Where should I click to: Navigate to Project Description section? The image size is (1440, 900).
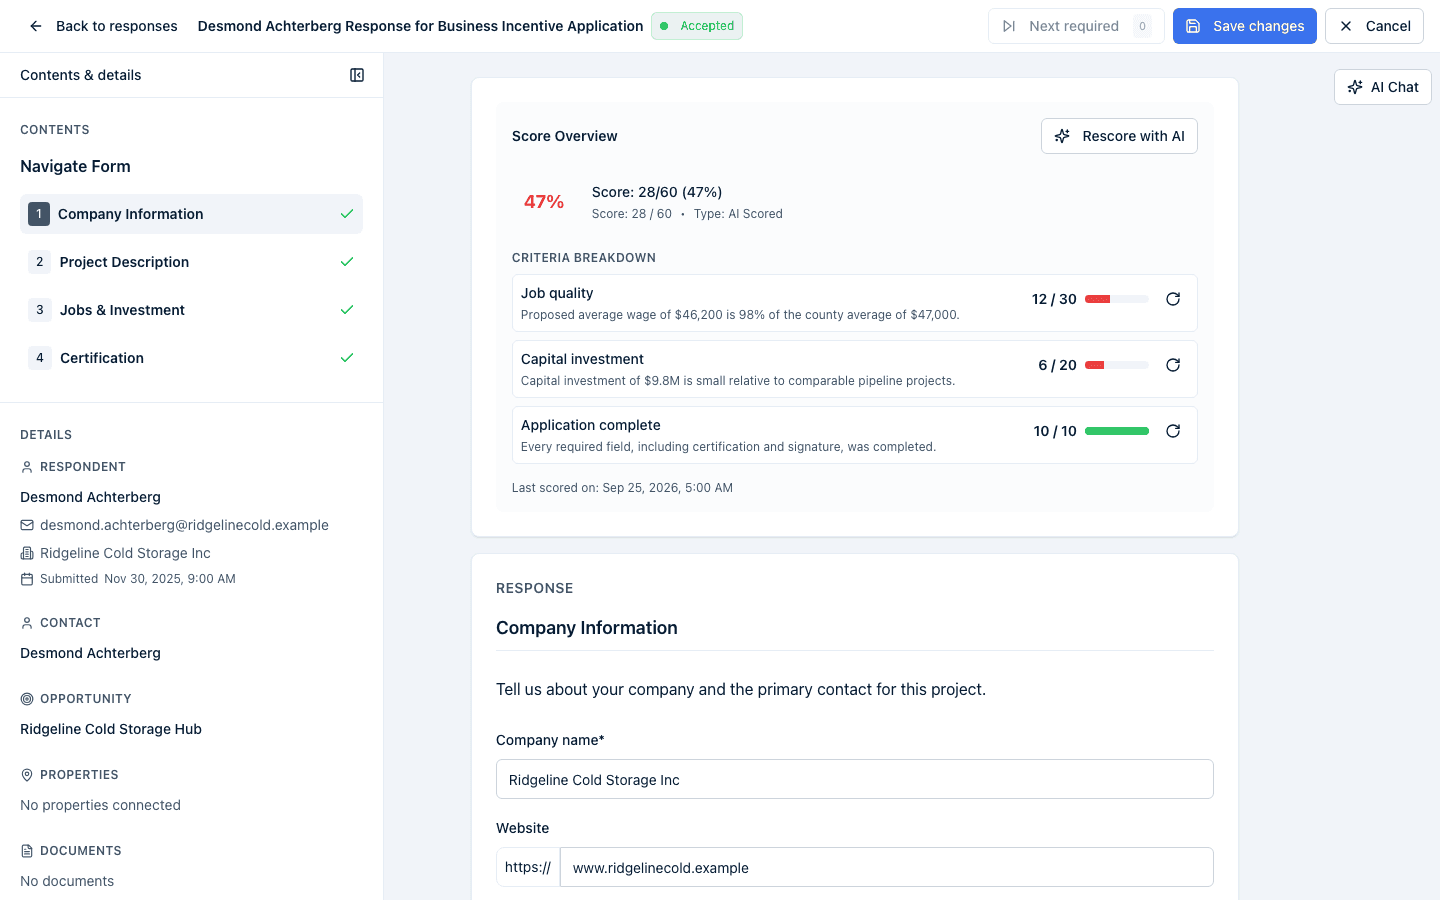(x=191, y=262)
